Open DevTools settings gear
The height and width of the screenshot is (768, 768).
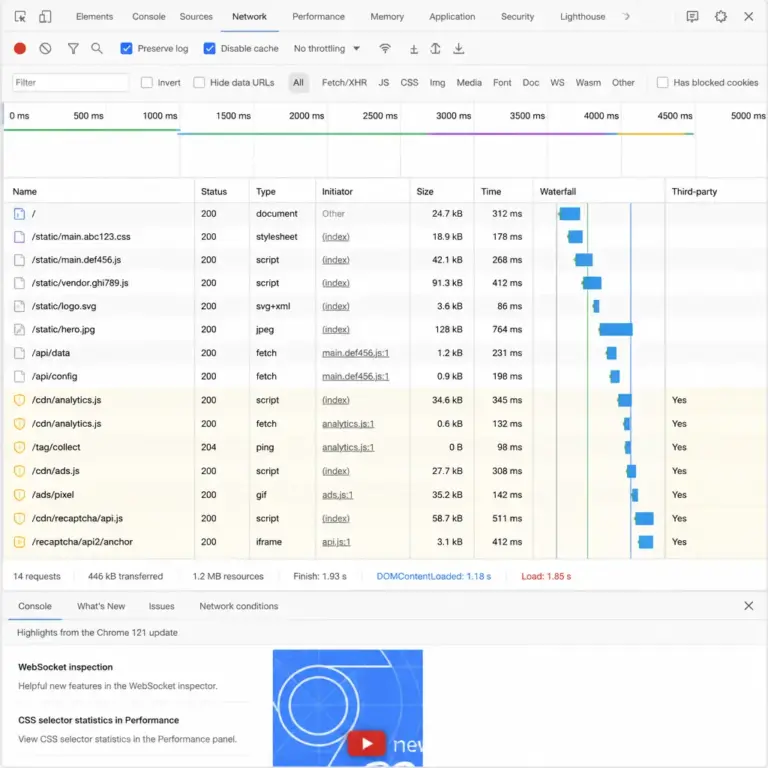click(720, 17)
